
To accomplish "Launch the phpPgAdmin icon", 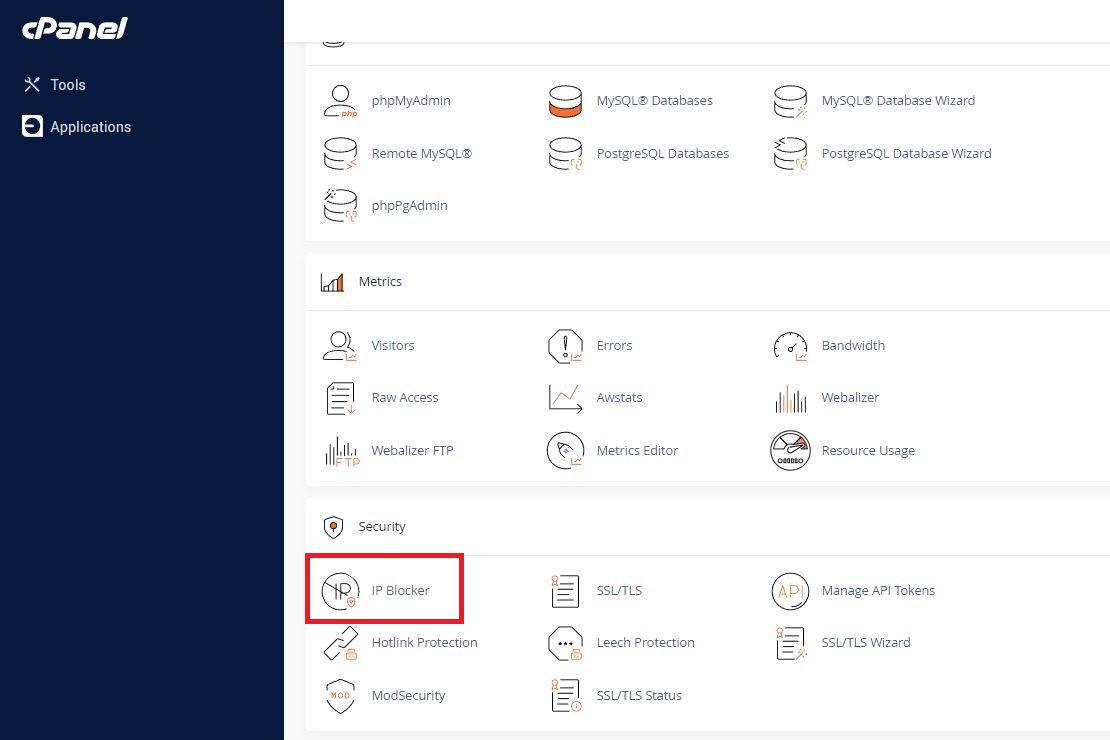I will (341, 205).
